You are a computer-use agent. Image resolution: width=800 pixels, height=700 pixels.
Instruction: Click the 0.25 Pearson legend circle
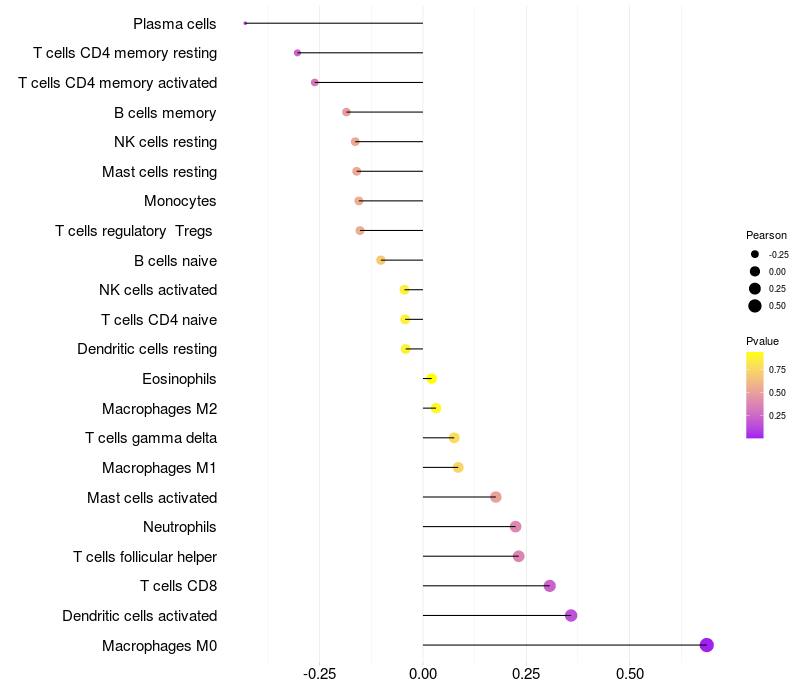pos(755,289)
